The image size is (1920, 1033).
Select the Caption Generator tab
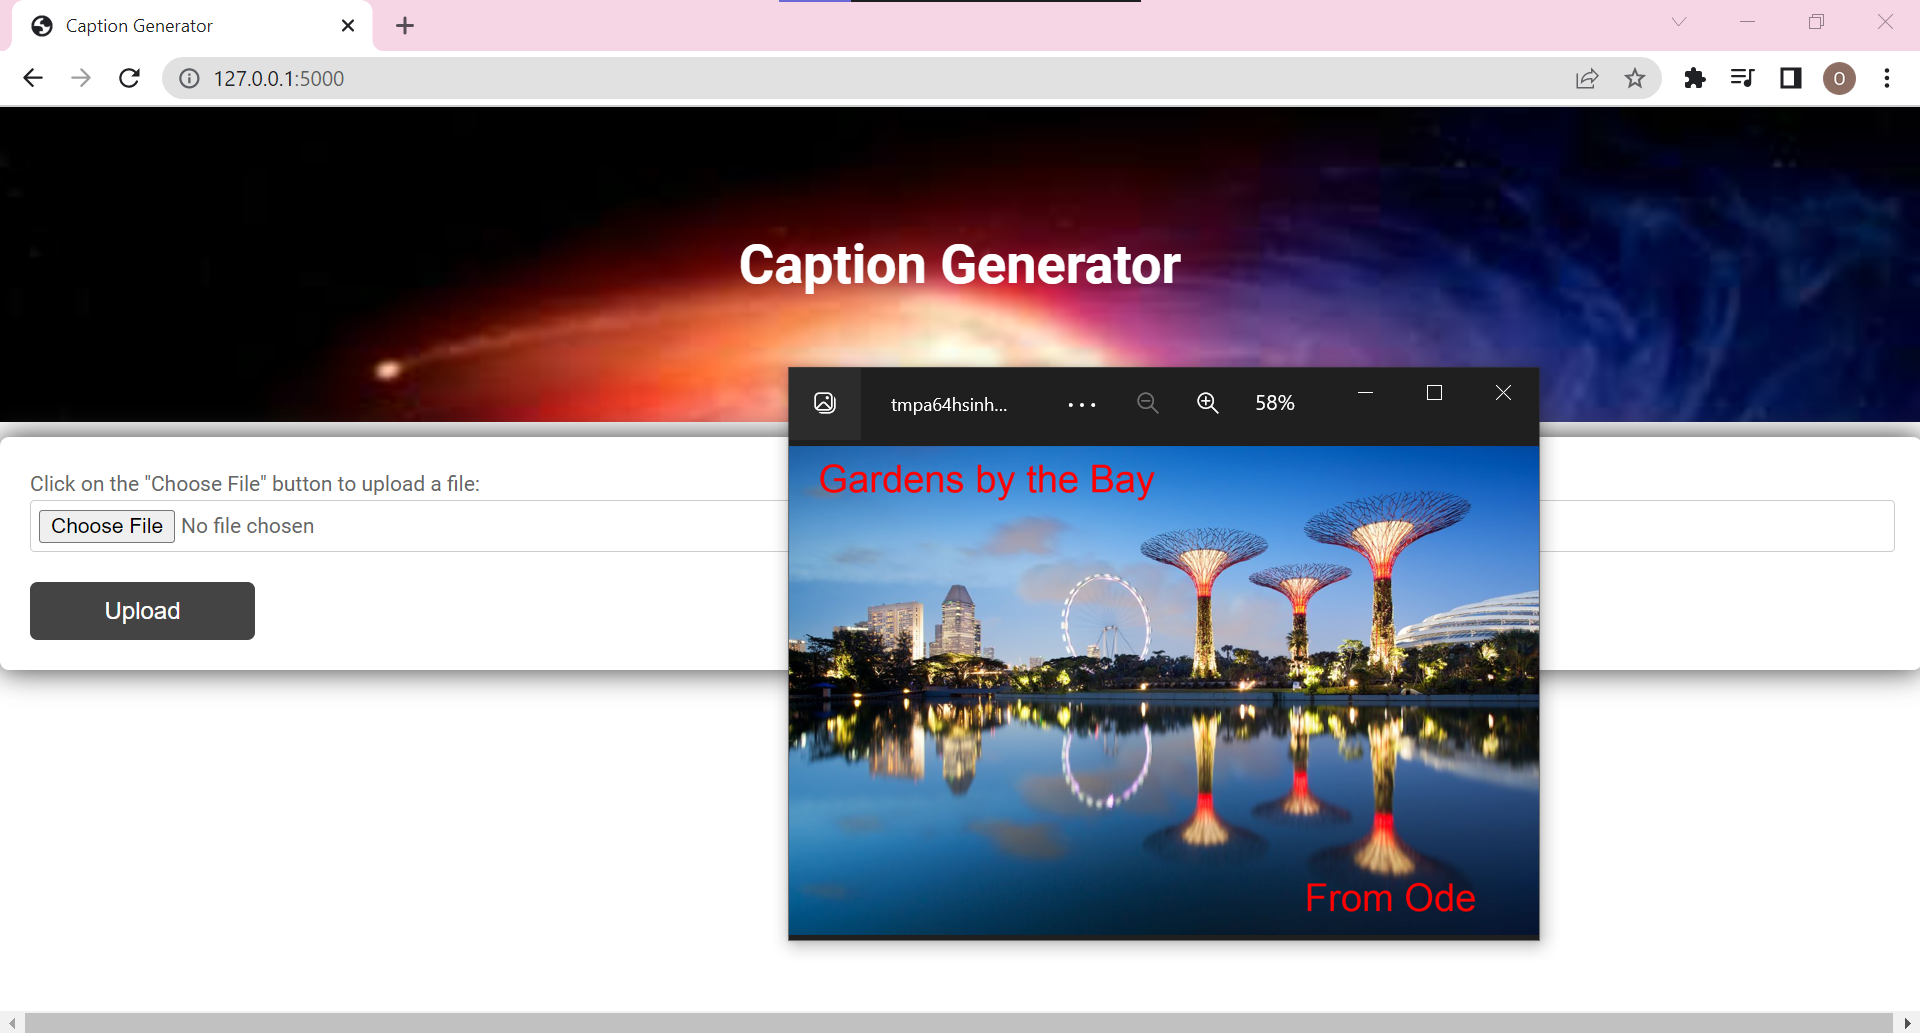(160, 25)
